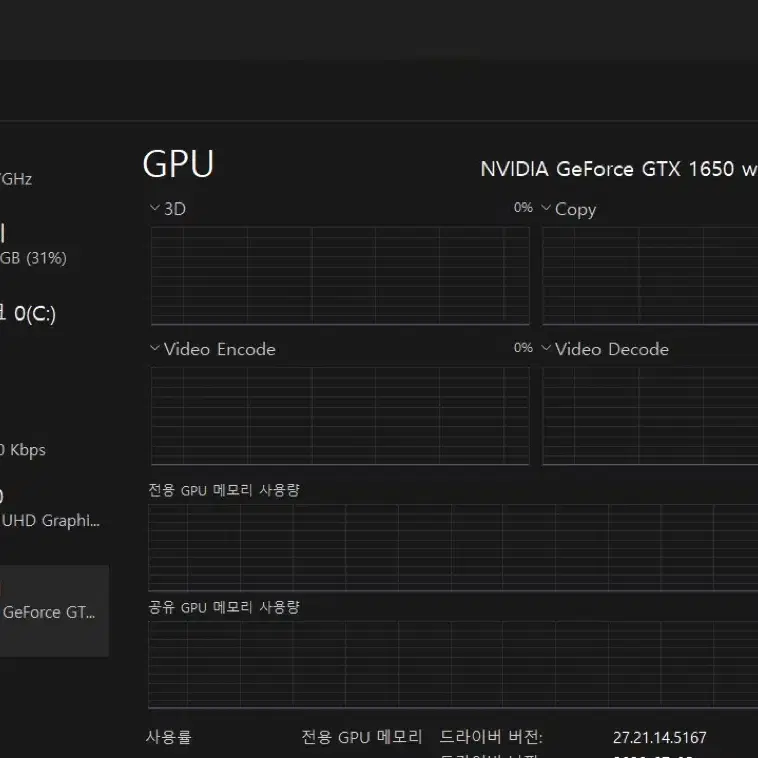
Task: Click the Video Encode usage graph
Action: point(340,416)
